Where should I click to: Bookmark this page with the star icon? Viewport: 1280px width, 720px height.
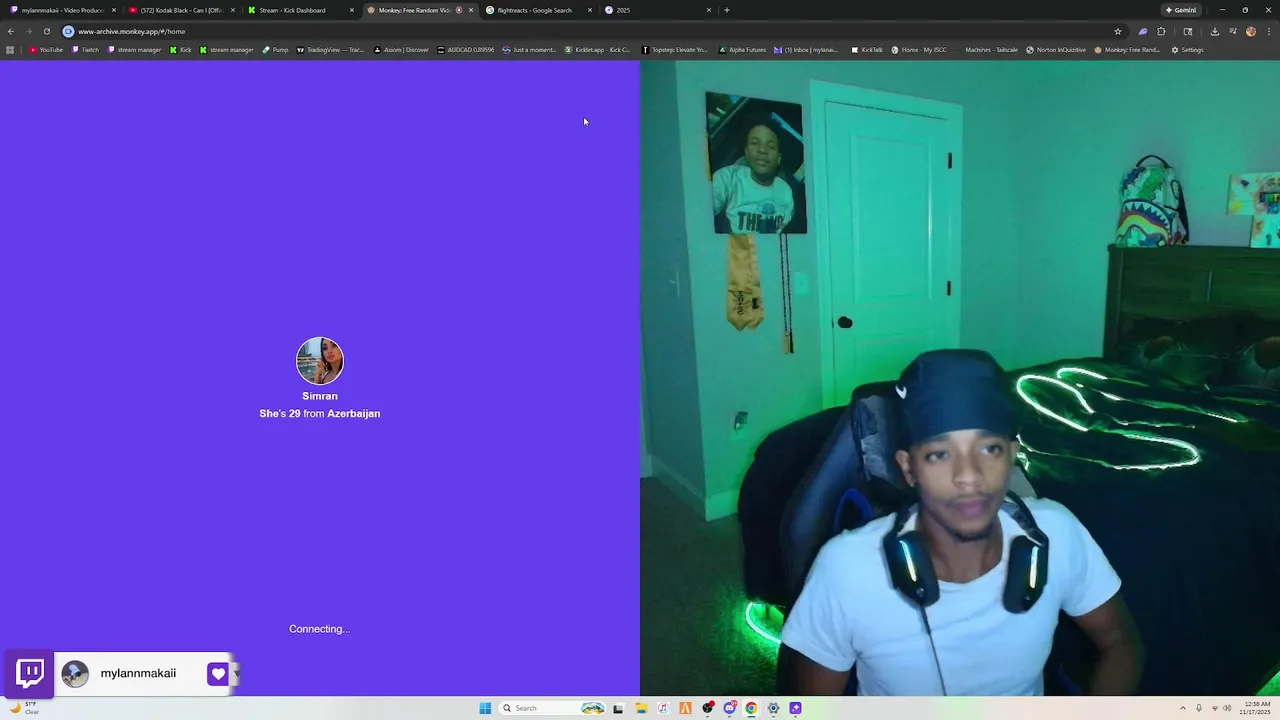click(x=1118, y=31)
